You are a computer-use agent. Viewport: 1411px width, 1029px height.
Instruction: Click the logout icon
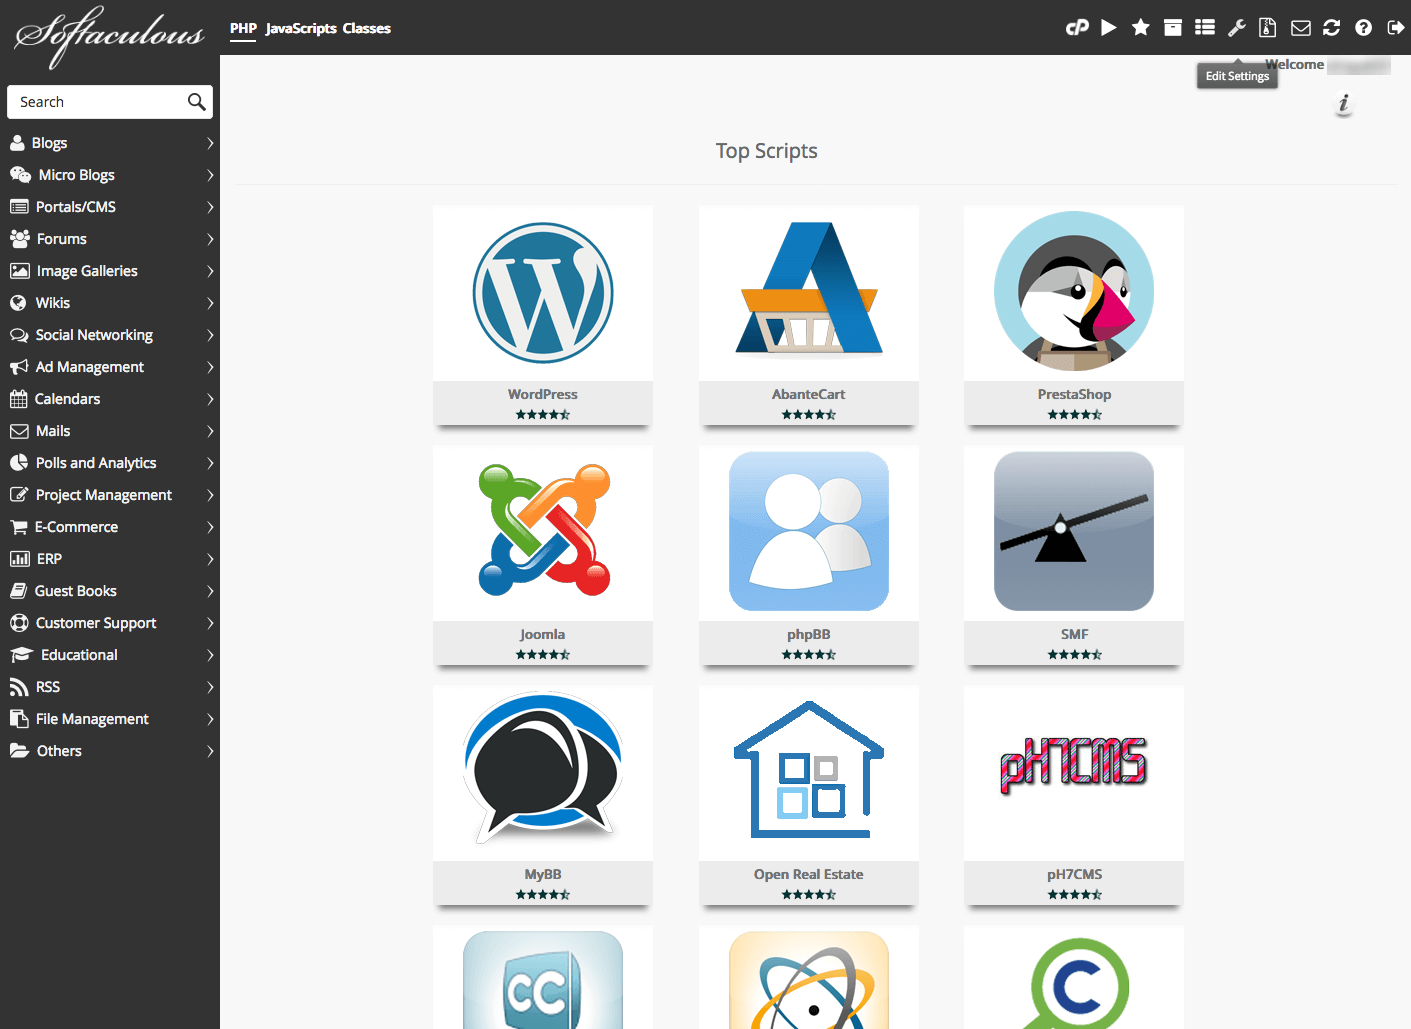pyautogui.click(x=1396, y=28)
